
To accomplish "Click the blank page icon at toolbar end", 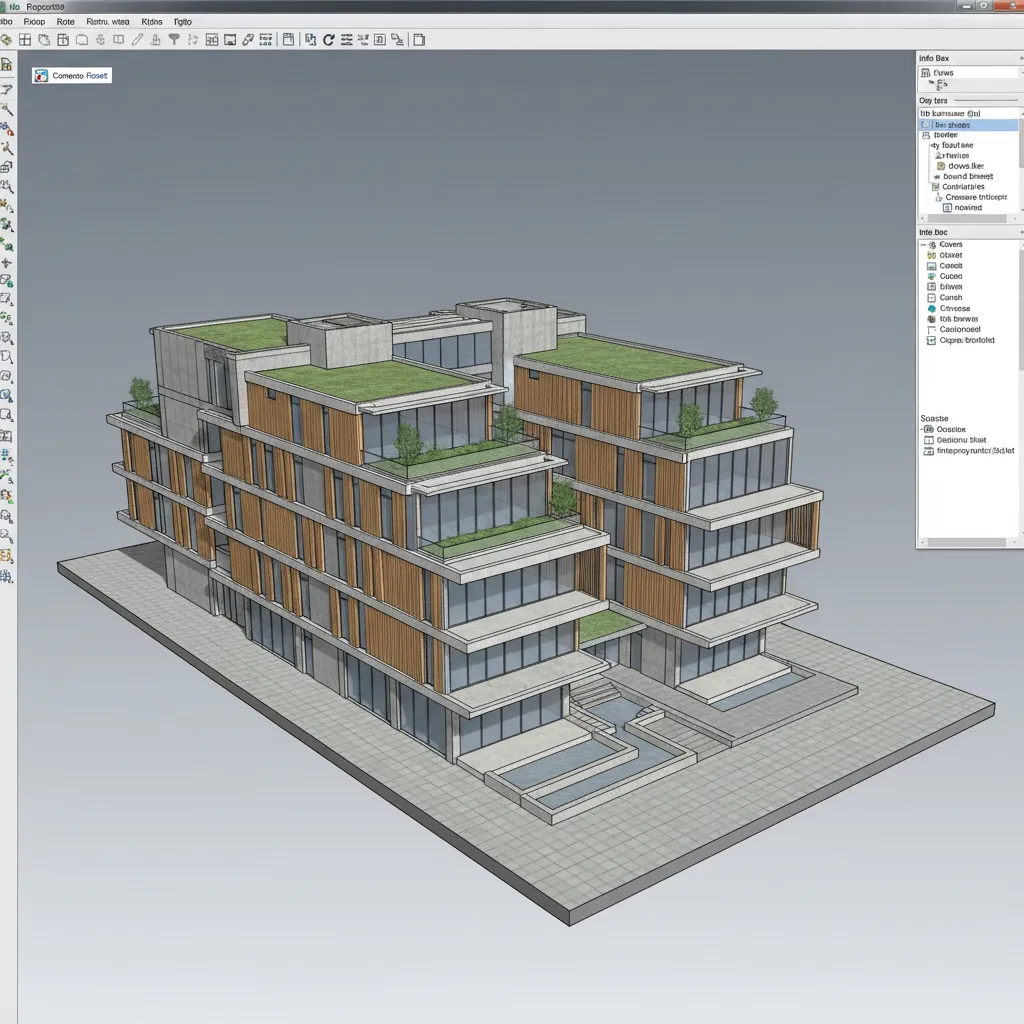I will (x=419, y=40).
